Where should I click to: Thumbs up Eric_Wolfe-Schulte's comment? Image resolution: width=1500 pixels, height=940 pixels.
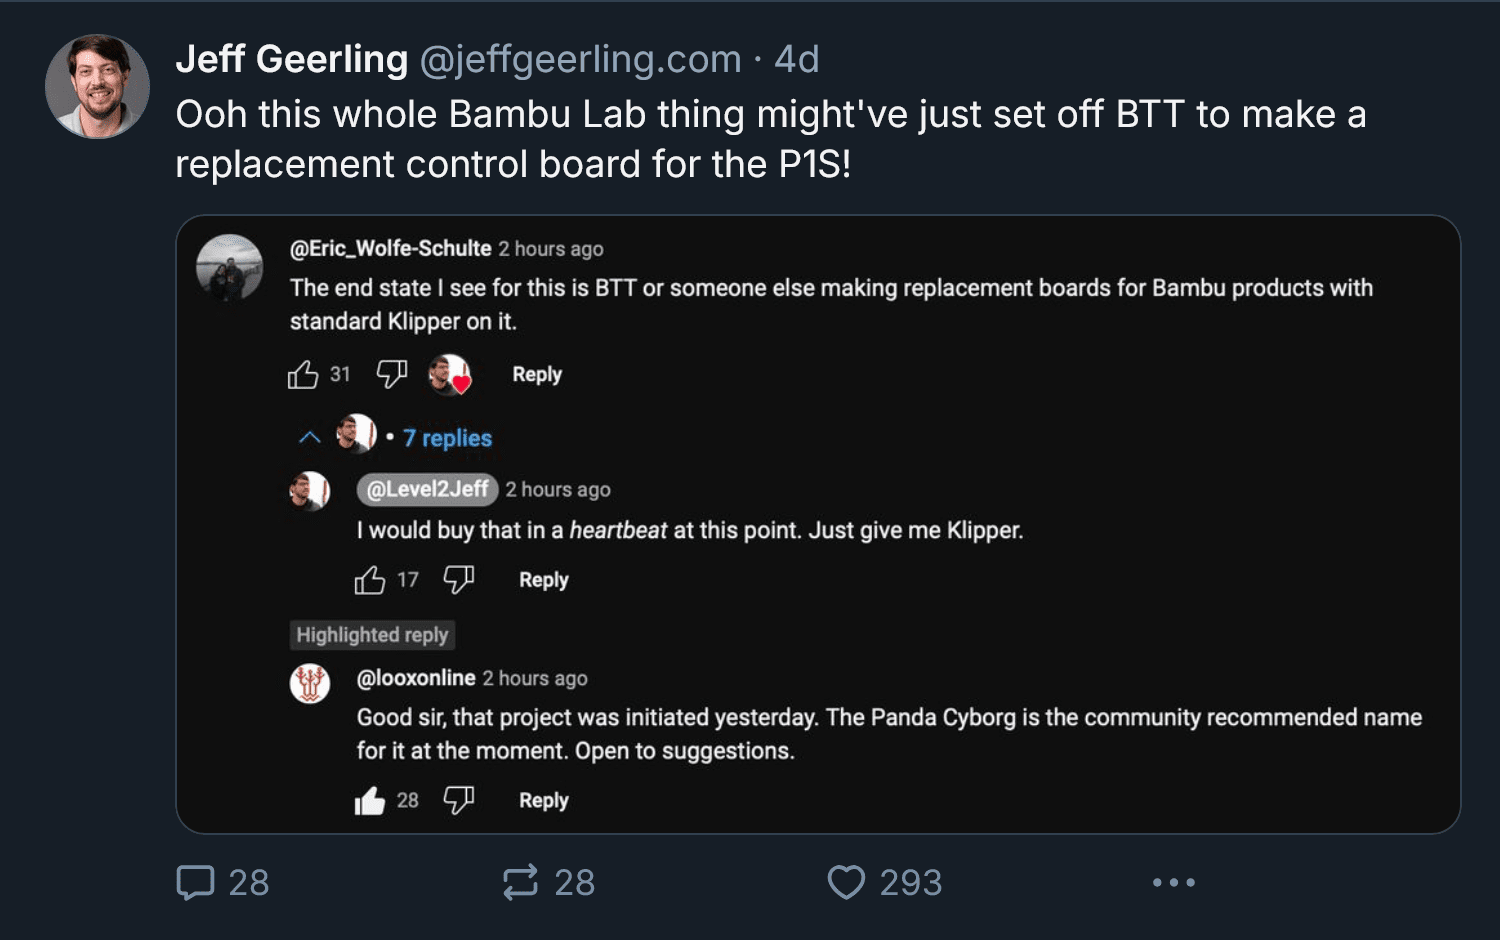[303, 375]
